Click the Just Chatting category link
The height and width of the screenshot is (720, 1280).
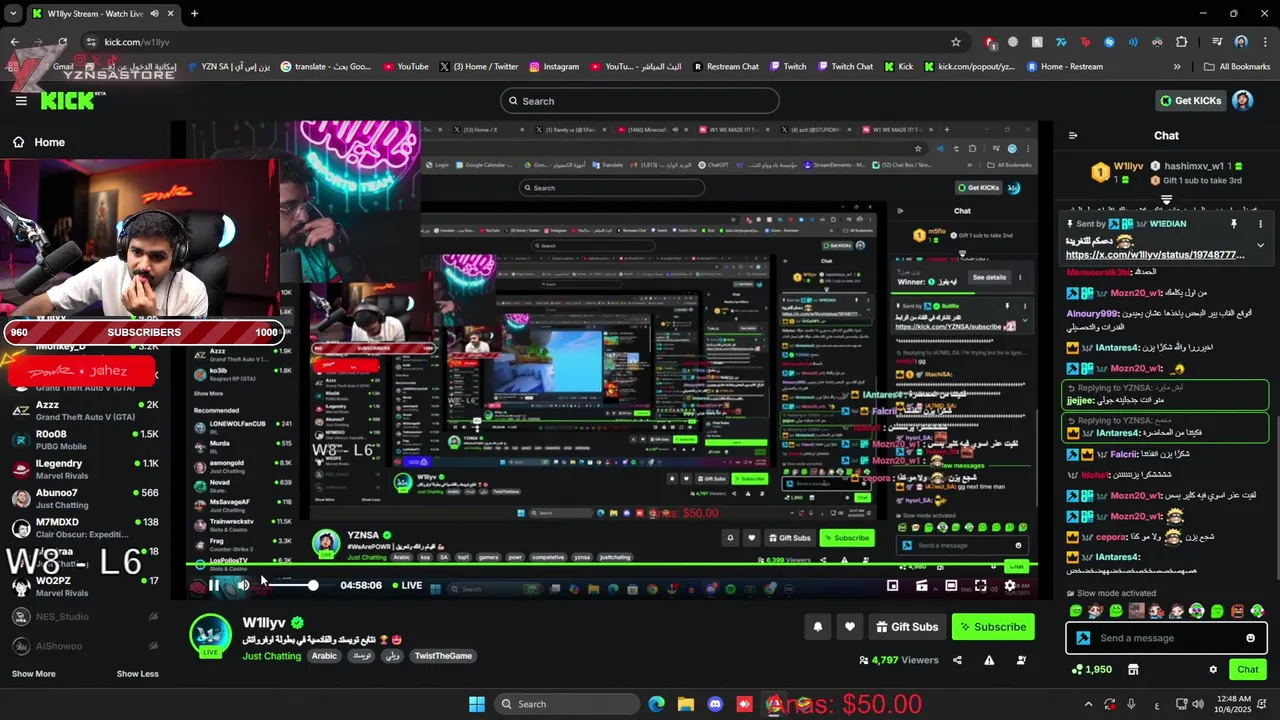tap(271, 656)
